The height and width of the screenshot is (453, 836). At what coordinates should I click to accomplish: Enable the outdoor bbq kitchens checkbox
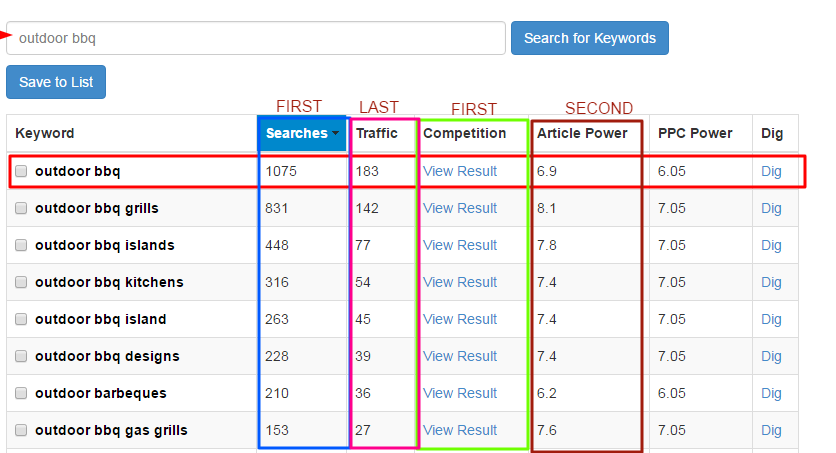click(21, 282)
